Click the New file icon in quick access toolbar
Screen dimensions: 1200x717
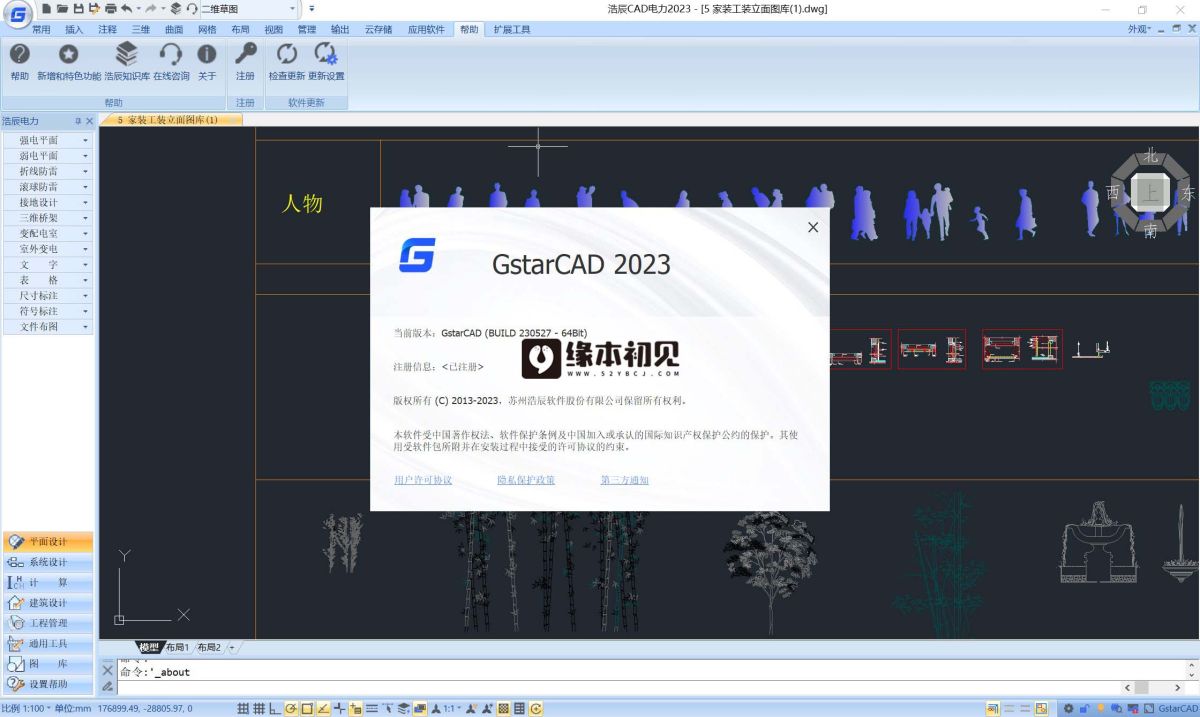coord(46,9)
